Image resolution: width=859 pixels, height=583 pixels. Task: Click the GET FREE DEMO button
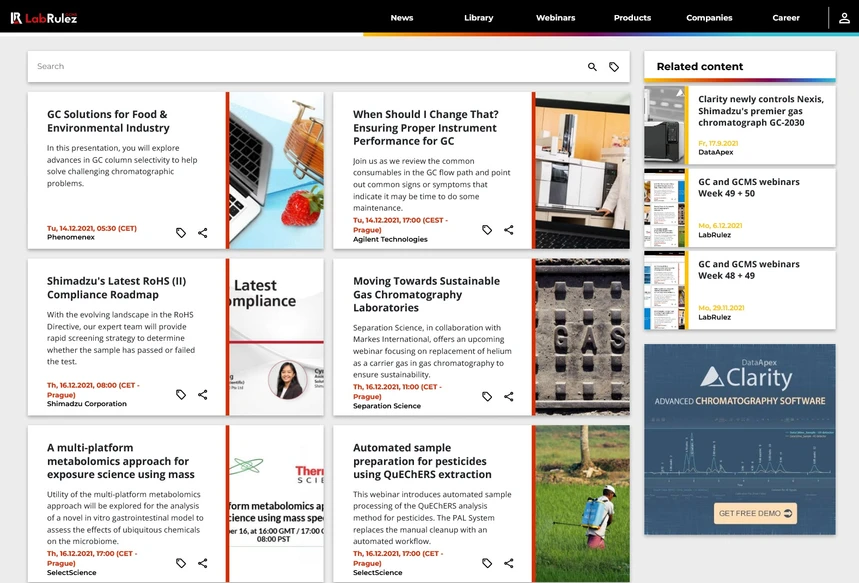pos(755,513)
